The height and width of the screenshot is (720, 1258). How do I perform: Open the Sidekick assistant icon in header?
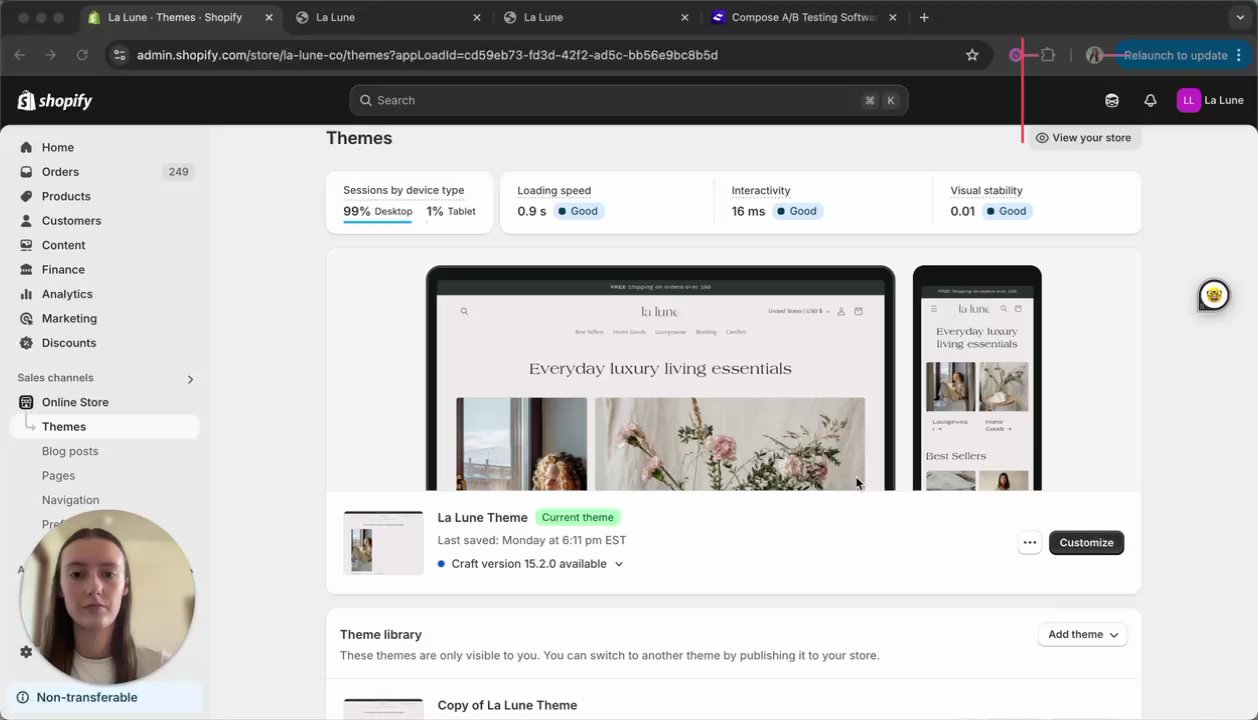[x=1112, y=100]
